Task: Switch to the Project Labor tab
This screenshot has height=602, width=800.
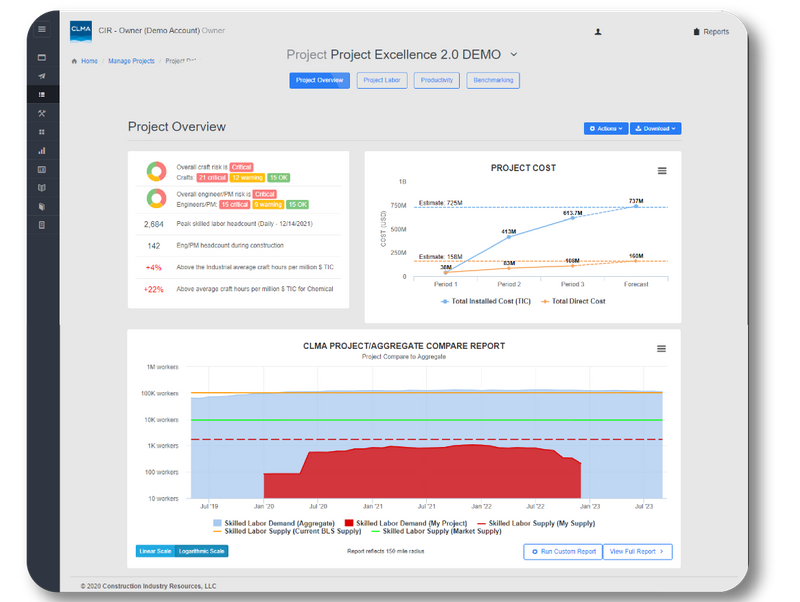Action: click(383, 80)
